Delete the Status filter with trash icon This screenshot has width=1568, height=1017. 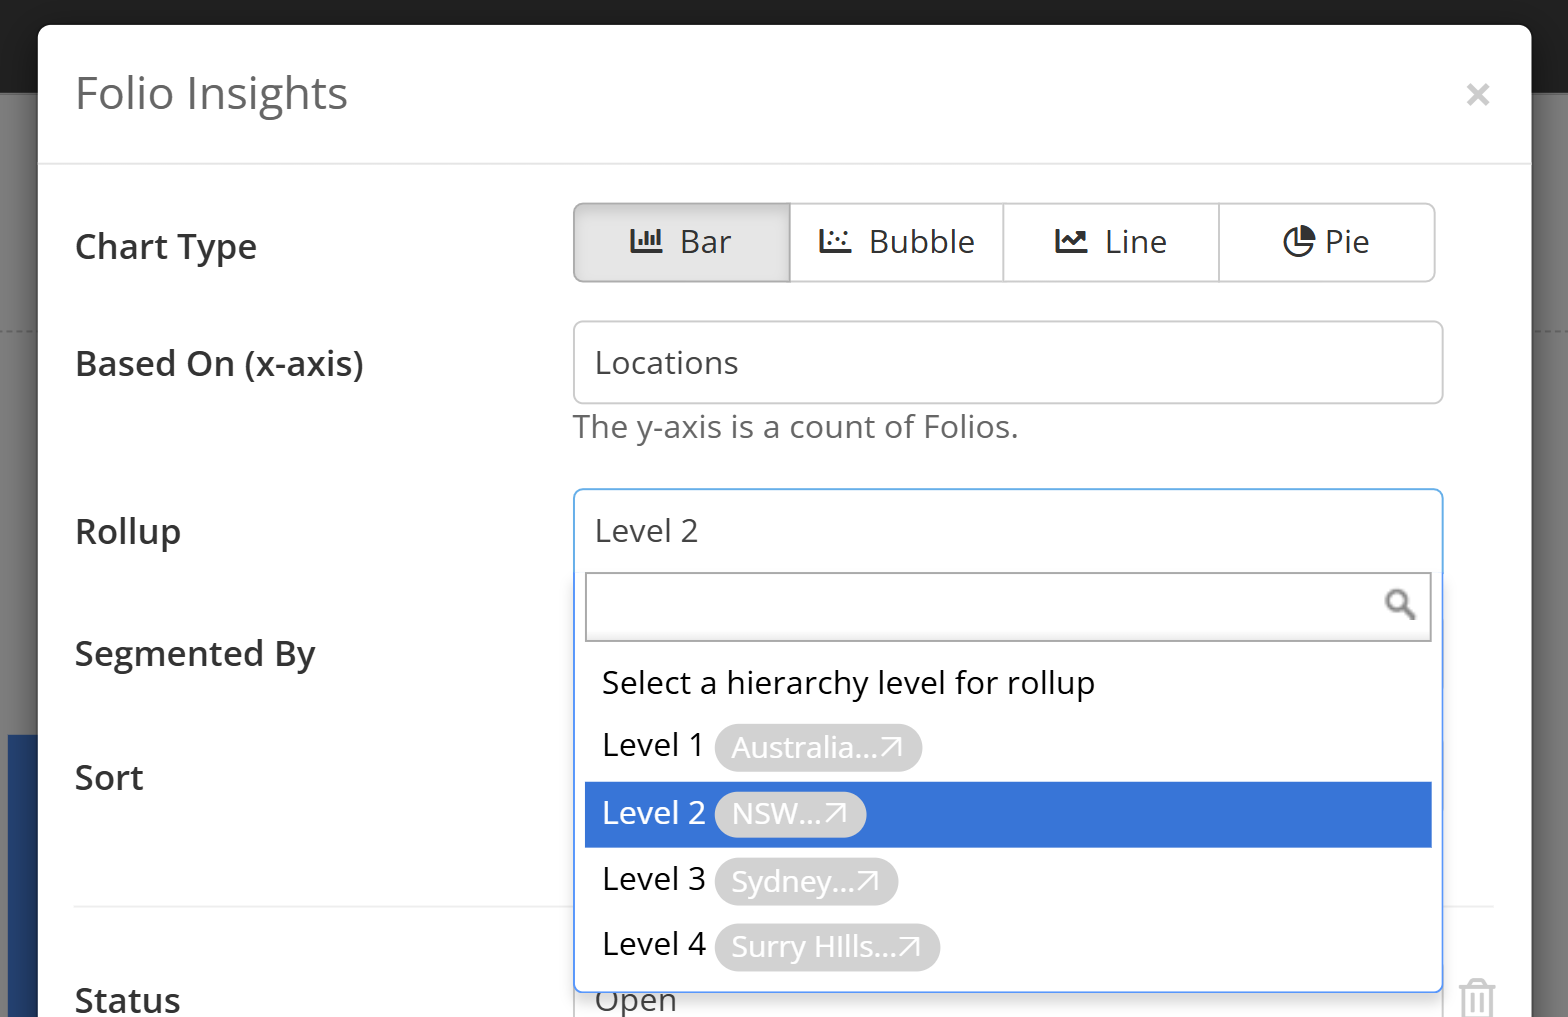[1476, 998]
